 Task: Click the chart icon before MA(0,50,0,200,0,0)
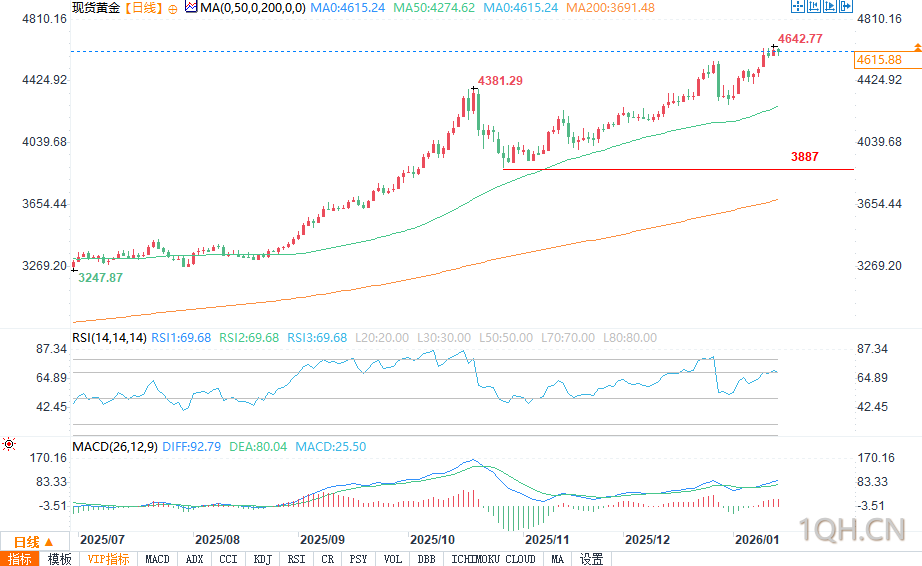coord(190,8)
